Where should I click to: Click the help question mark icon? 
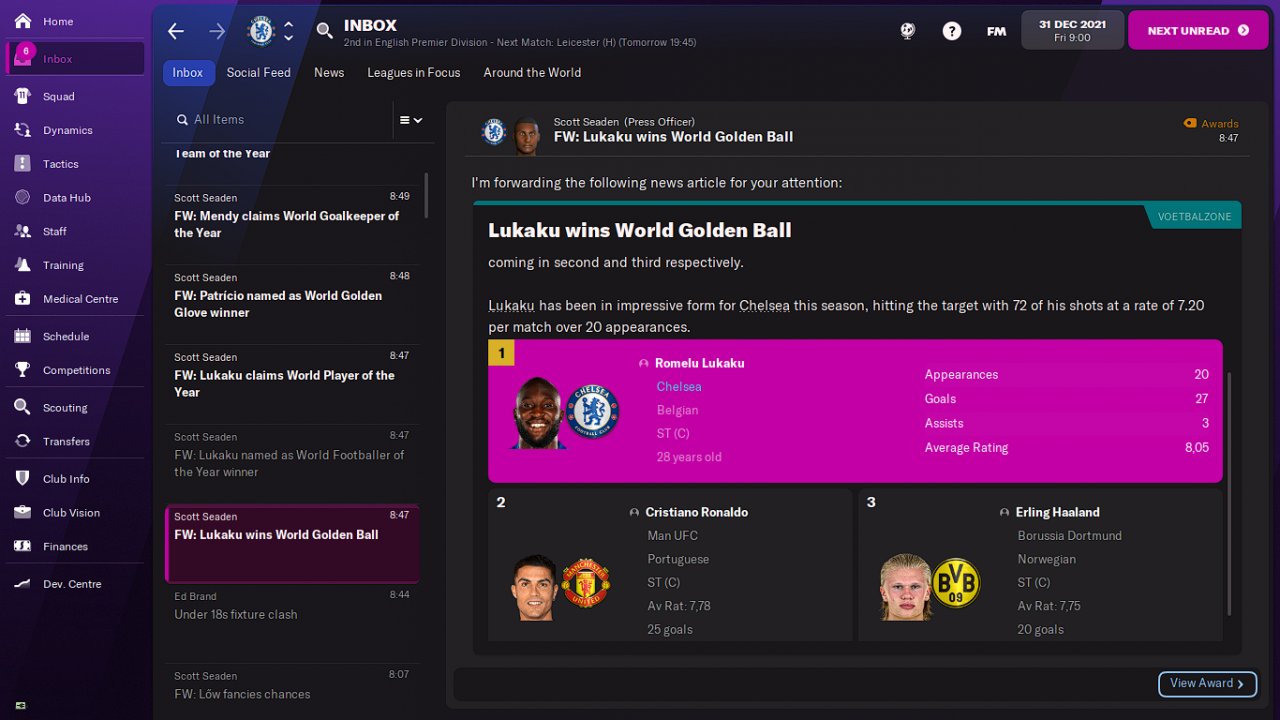[x=952, y=31]
